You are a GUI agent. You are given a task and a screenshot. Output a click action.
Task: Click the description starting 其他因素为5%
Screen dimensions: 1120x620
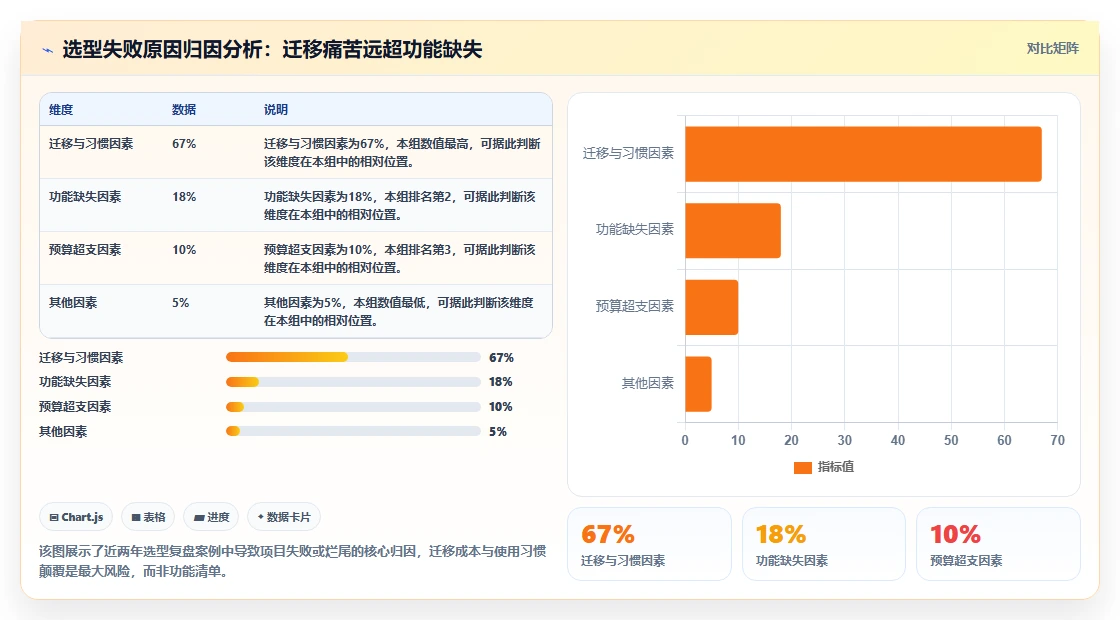click(x=399, y=311)
